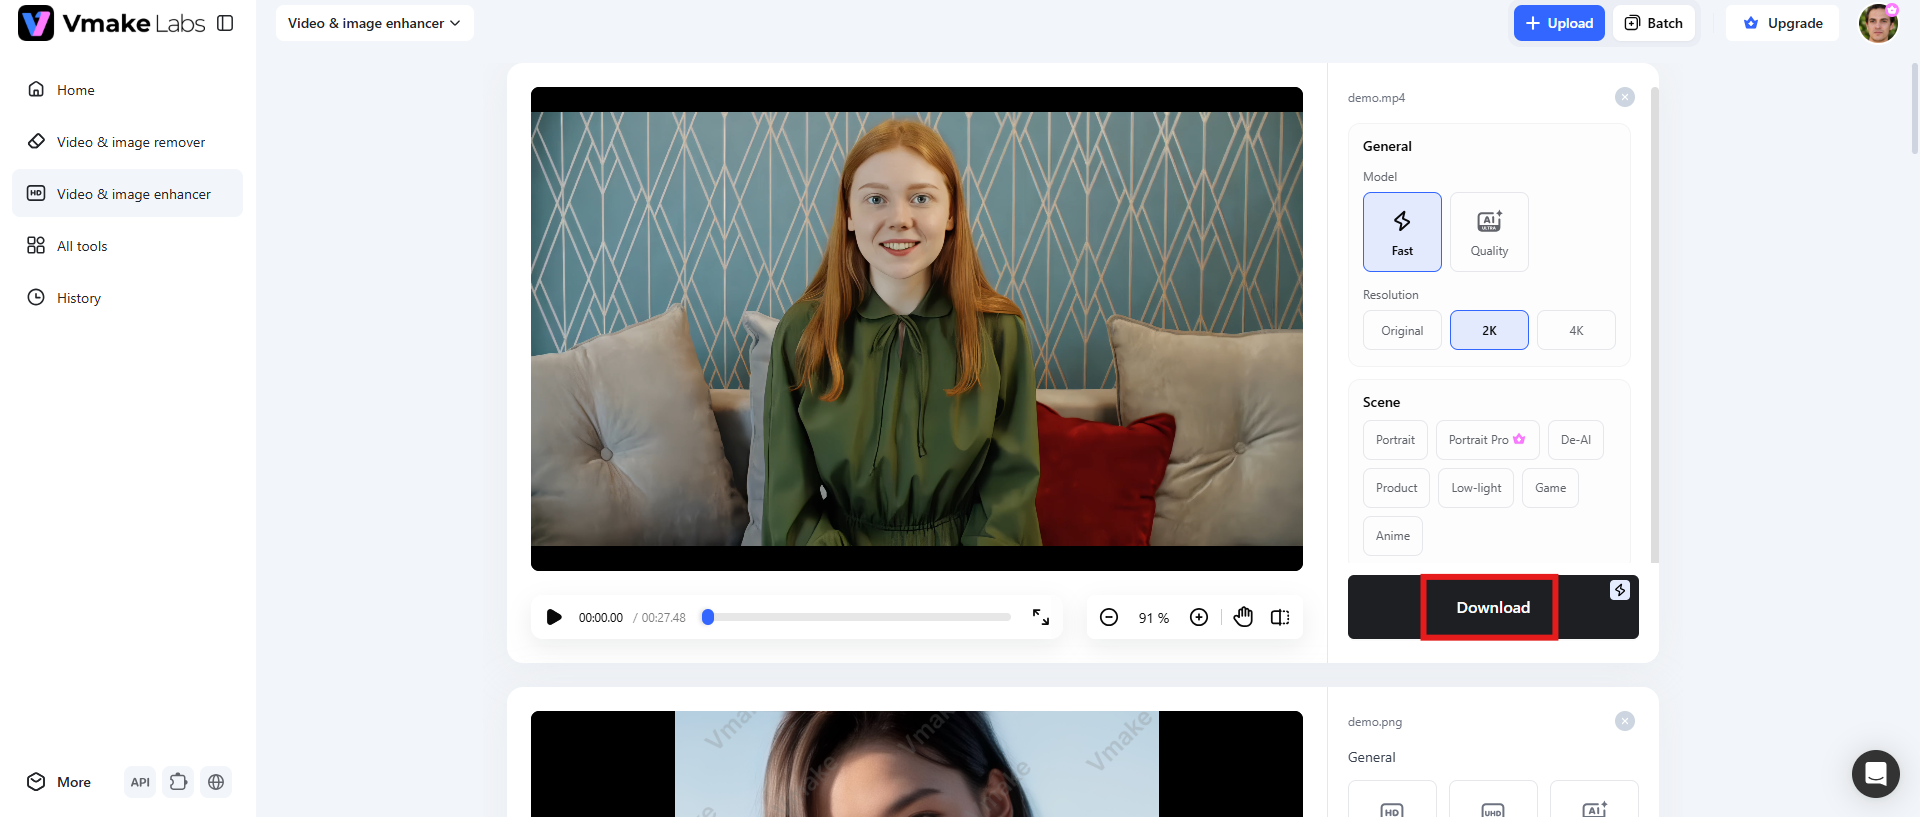The image size is (1920, 817).
Task: Open the user profile avatar menu
Action: click(x=1878, y=23)
